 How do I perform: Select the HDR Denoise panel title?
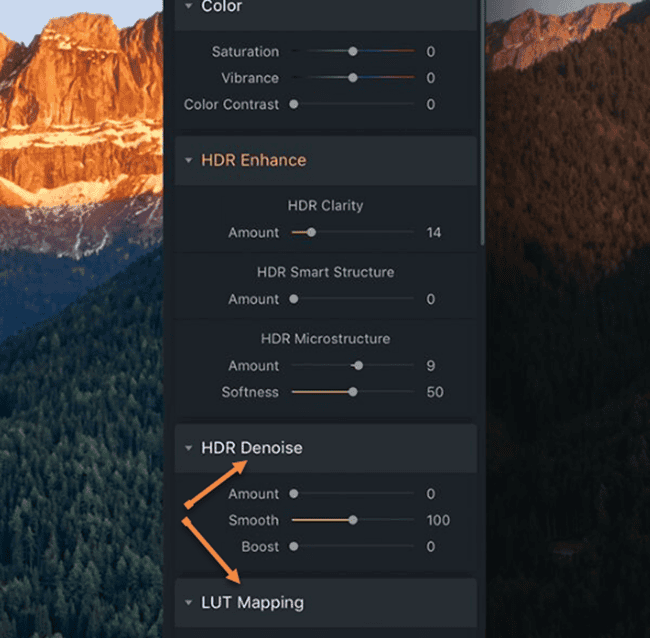pos(252,448)
